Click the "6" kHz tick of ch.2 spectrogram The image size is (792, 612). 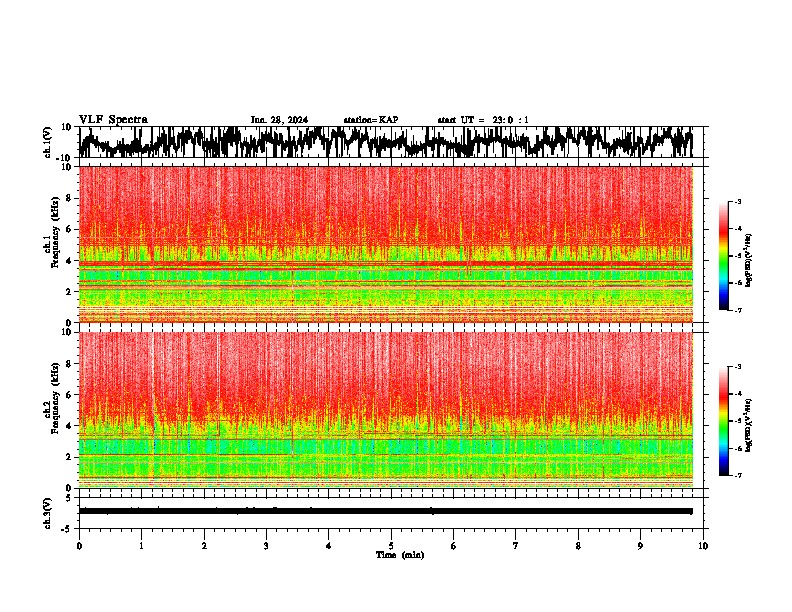(x=70, y=395)
